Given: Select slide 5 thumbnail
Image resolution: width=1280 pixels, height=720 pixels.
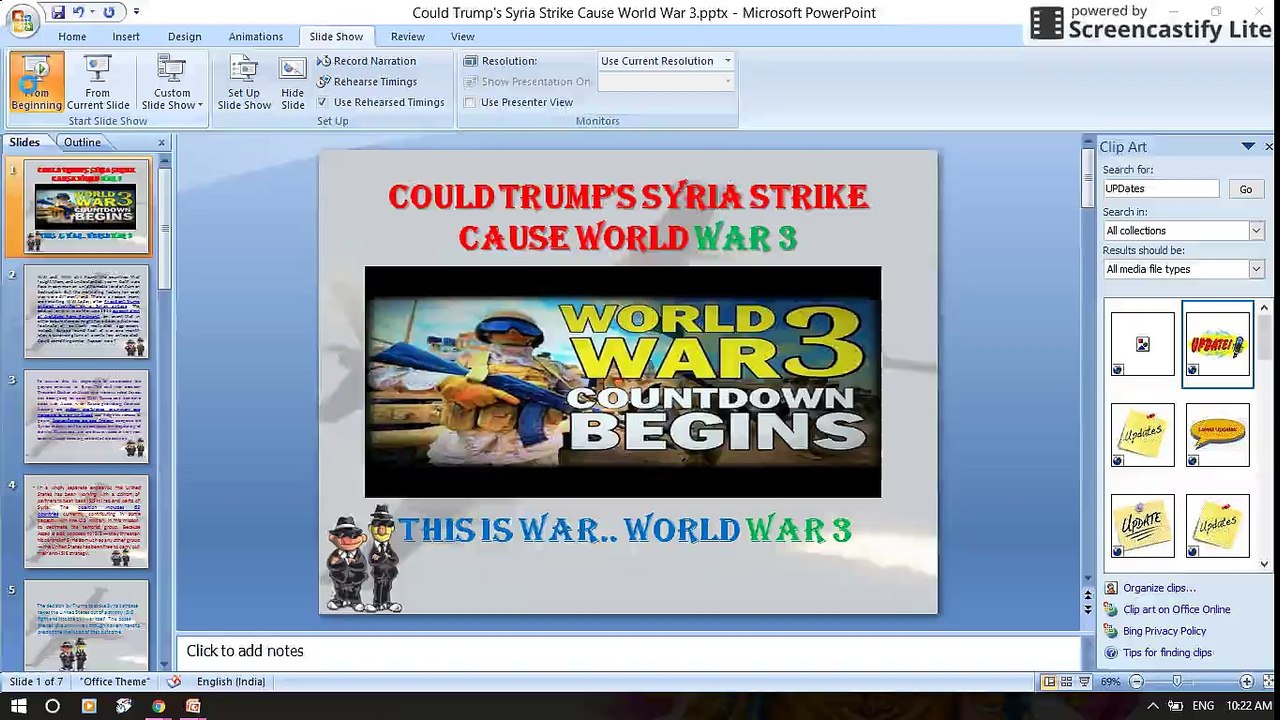Looking at the screenshot, I should [x=87, y=625].
